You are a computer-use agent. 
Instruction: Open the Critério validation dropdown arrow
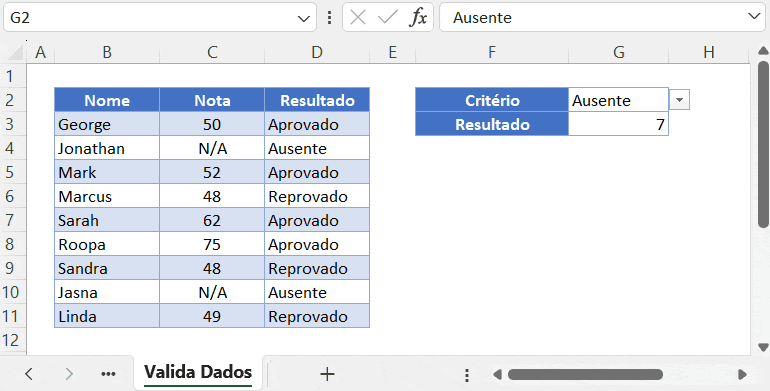pos(679,100)
